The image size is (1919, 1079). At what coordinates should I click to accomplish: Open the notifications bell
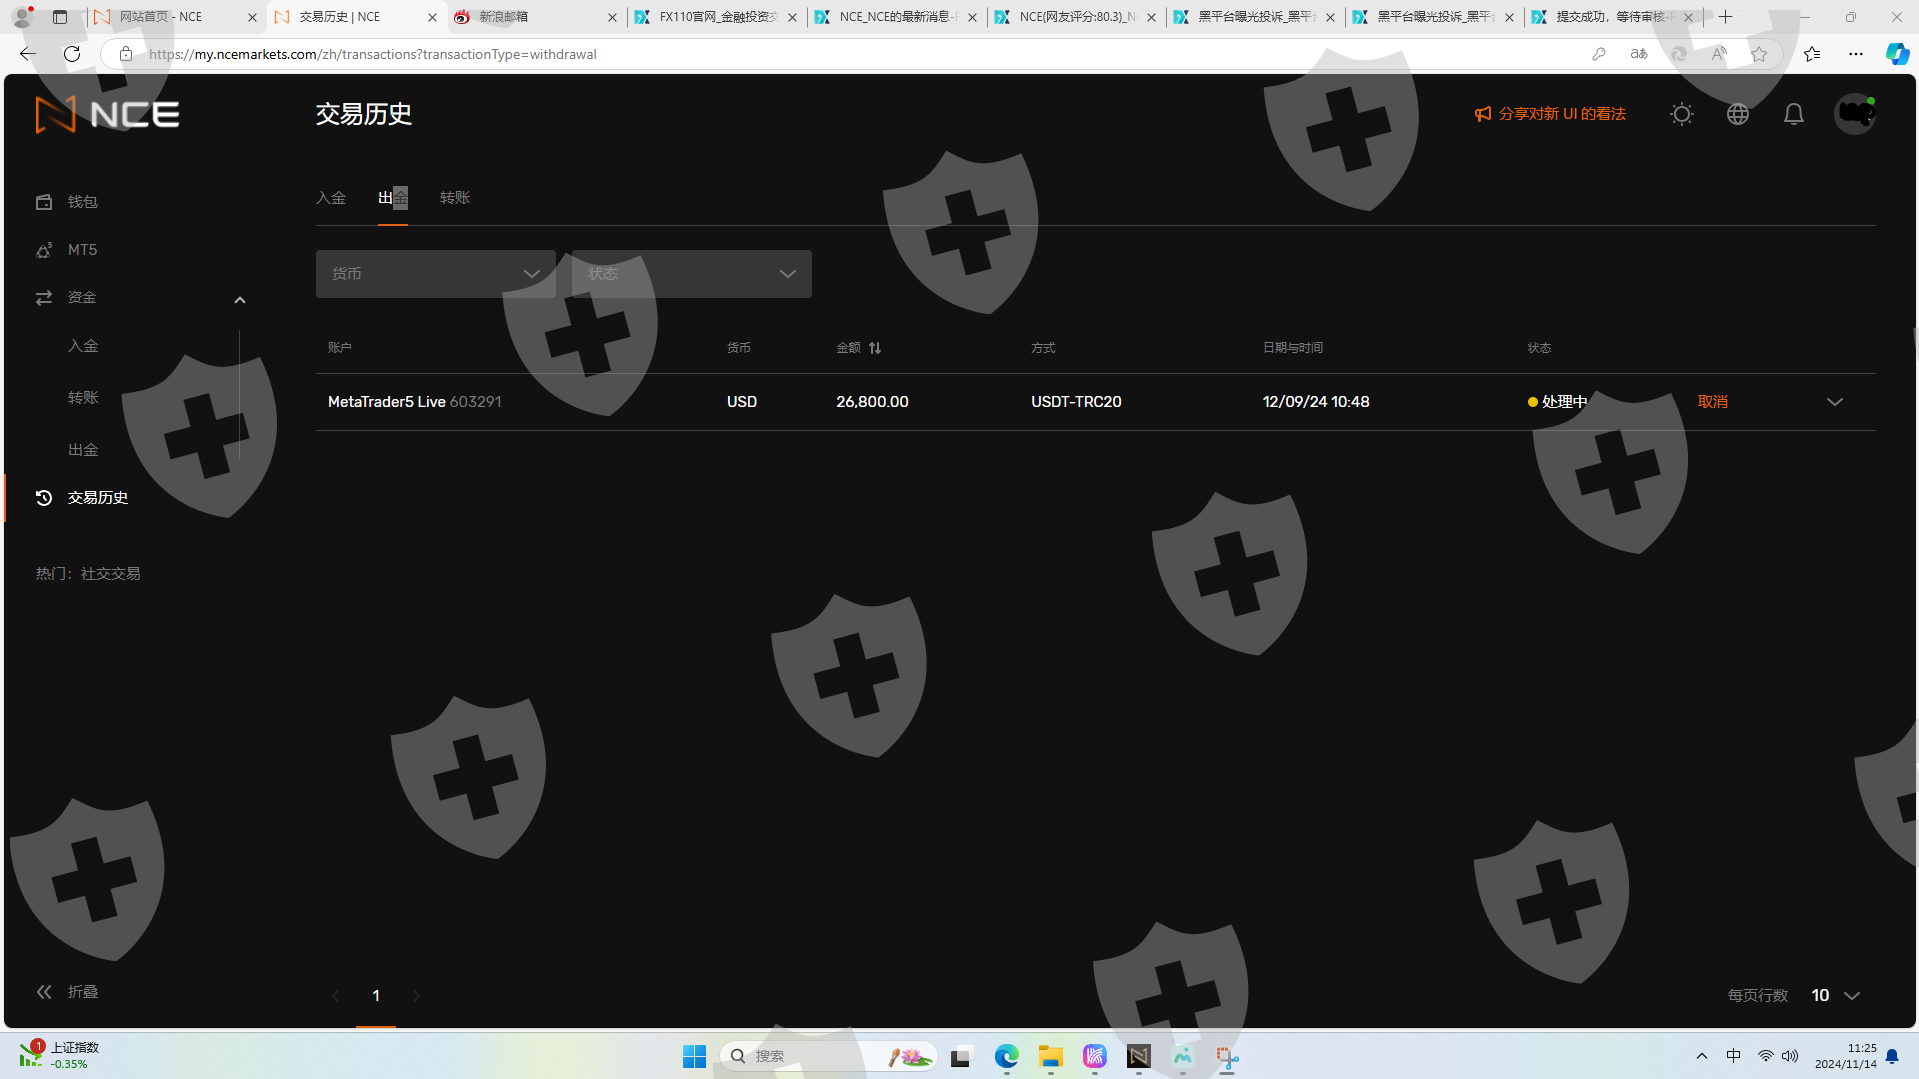click(x=1793, y=114)
